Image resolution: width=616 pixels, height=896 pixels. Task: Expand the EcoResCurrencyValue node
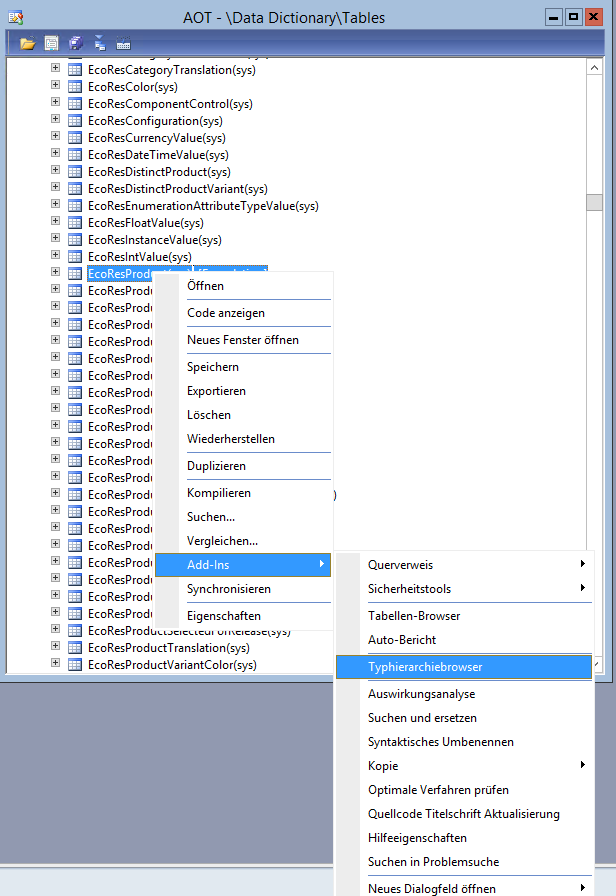point(55,136)
